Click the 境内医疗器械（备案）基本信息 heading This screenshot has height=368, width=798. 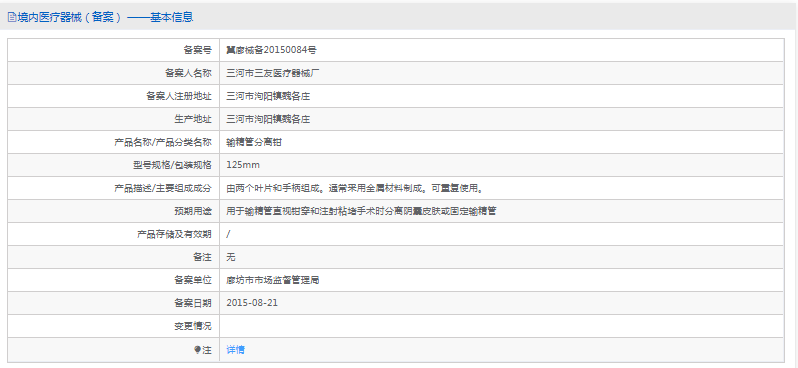105,17
